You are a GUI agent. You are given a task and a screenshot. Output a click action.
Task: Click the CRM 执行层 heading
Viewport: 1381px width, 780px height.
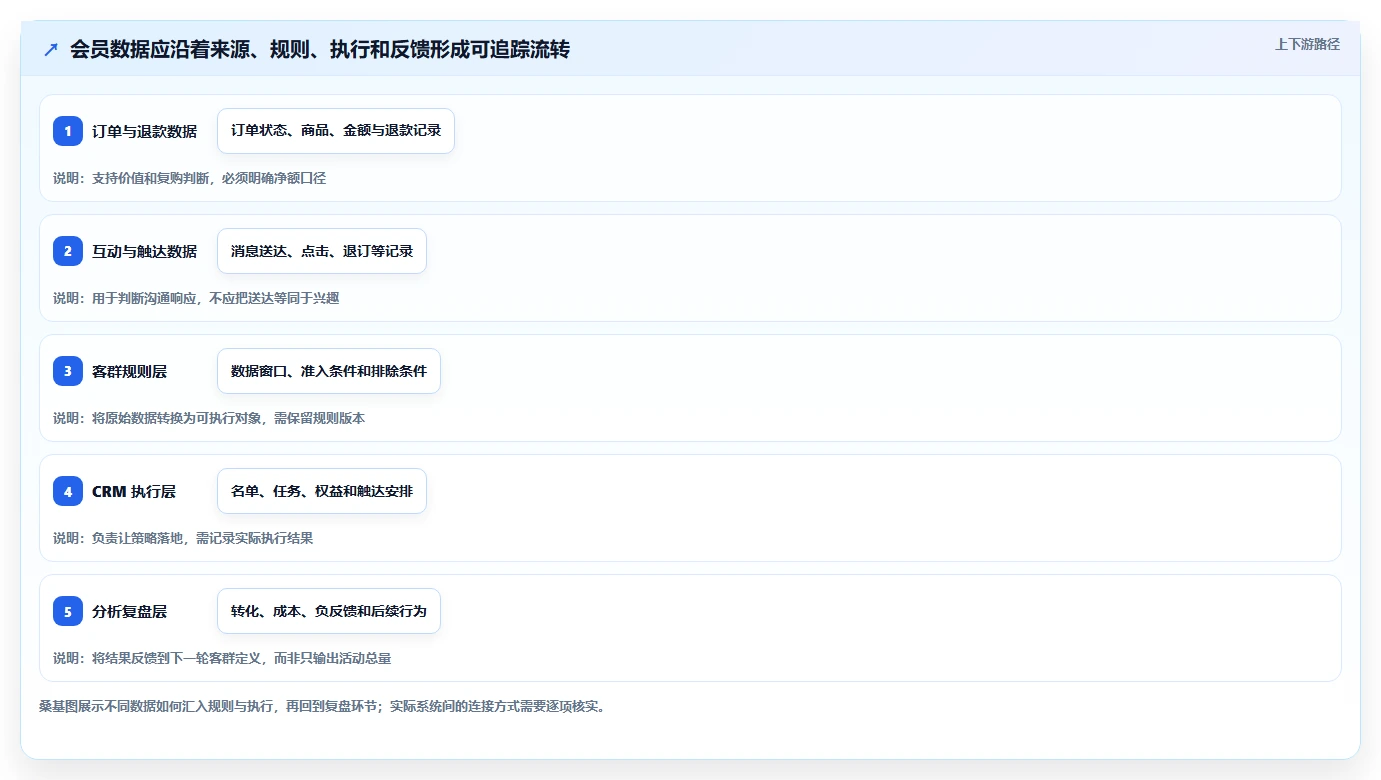click(134, 491)
